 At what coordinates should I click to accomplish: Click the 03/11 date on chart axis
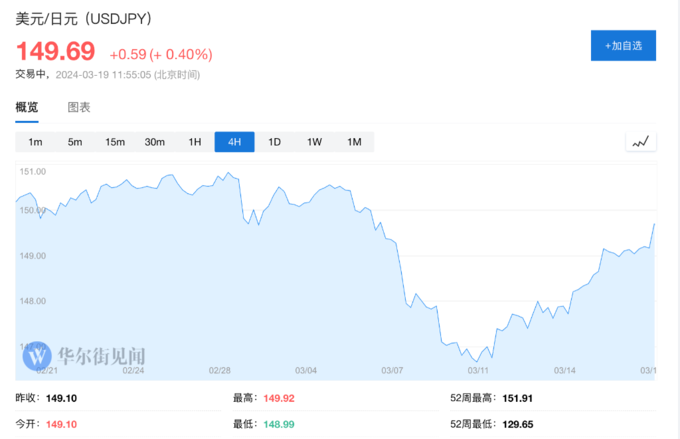point(478,370)
